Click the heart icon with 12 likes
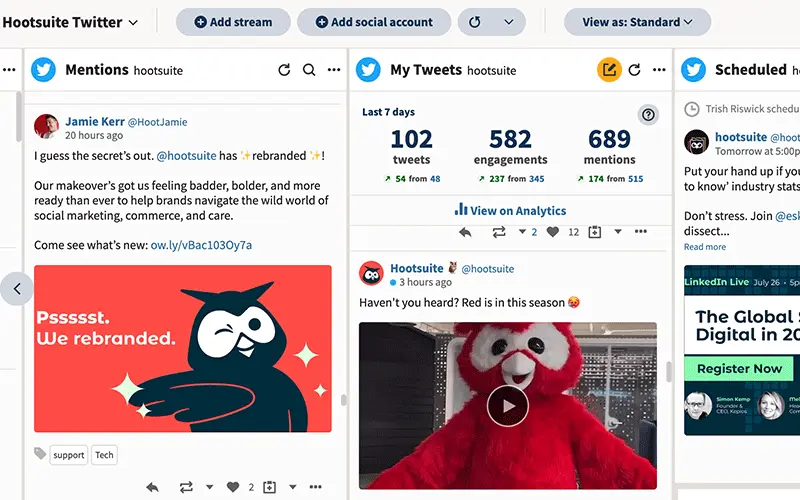This screenshot has height=500, width=800. (553, 232)
